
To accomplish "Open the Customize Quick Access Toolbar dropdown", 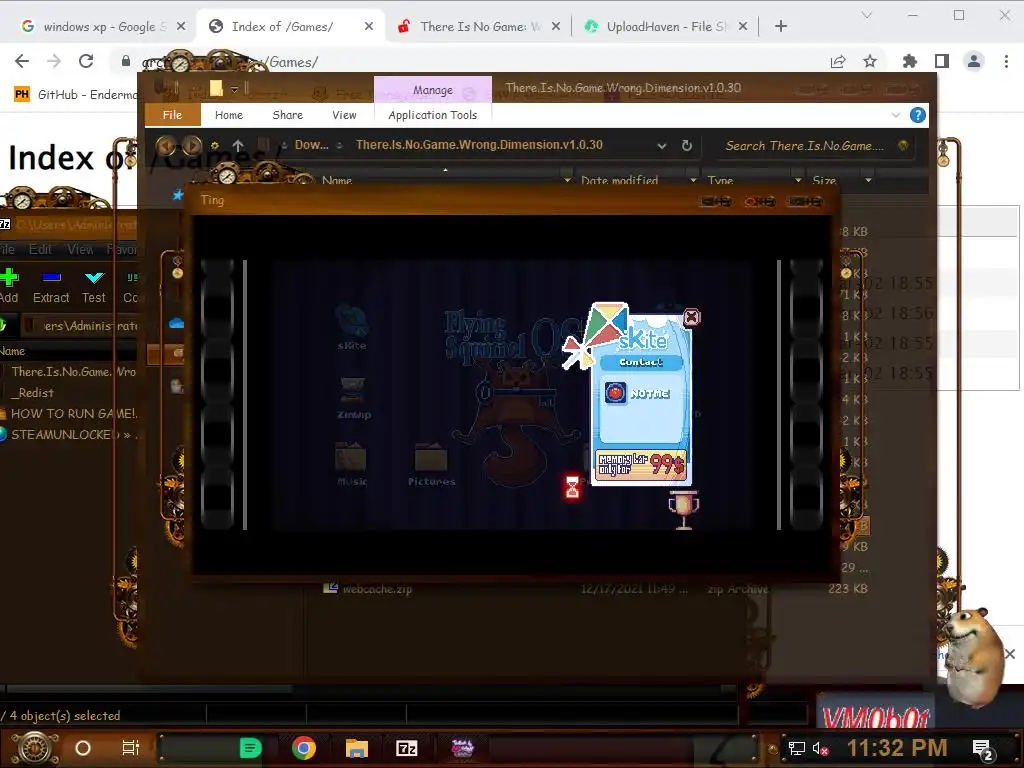I will click(234, 89).
